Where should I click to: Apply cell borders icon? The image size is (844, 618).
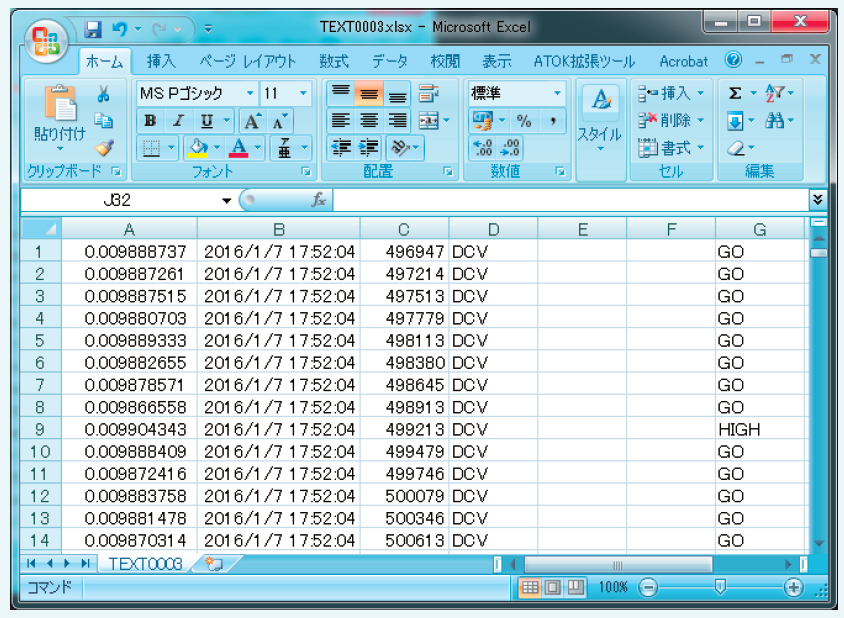pos(152,148)
